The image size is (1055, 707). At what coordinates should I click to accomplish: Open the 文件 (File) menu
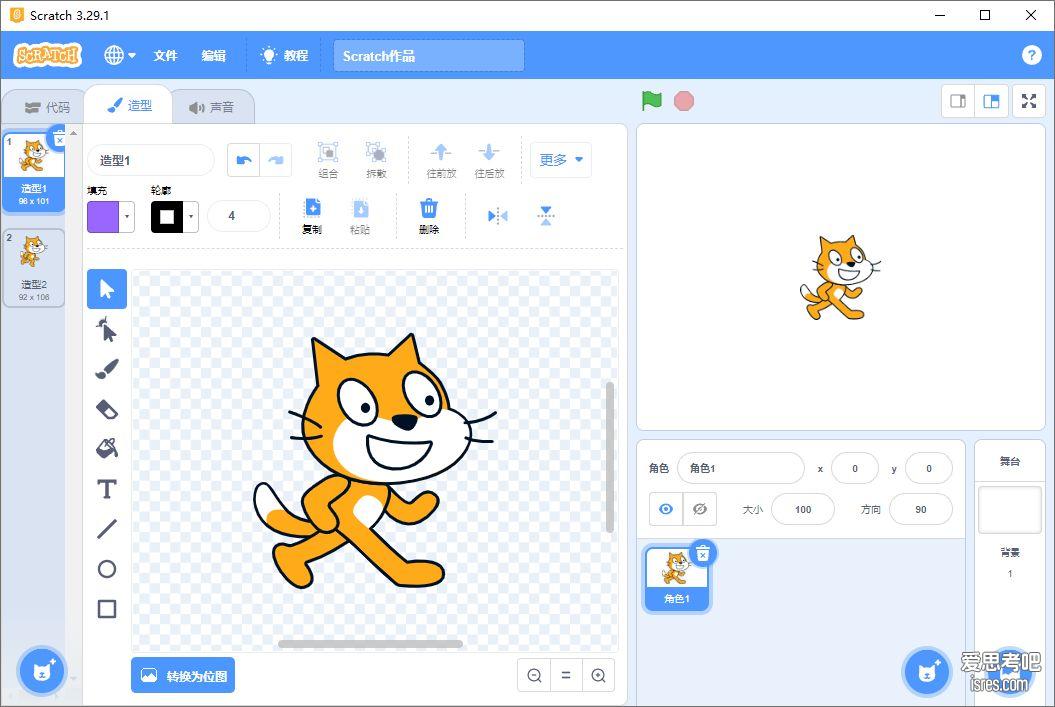pos(165,55)
